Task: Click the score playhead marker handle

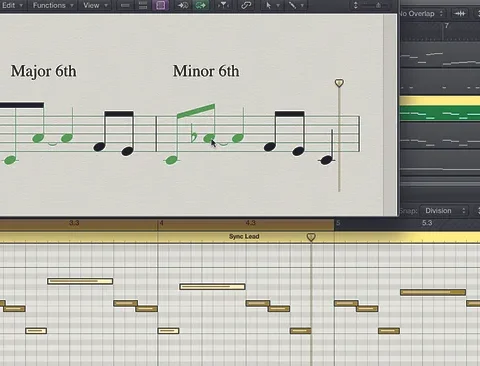Action: click(x=339, y=83)
